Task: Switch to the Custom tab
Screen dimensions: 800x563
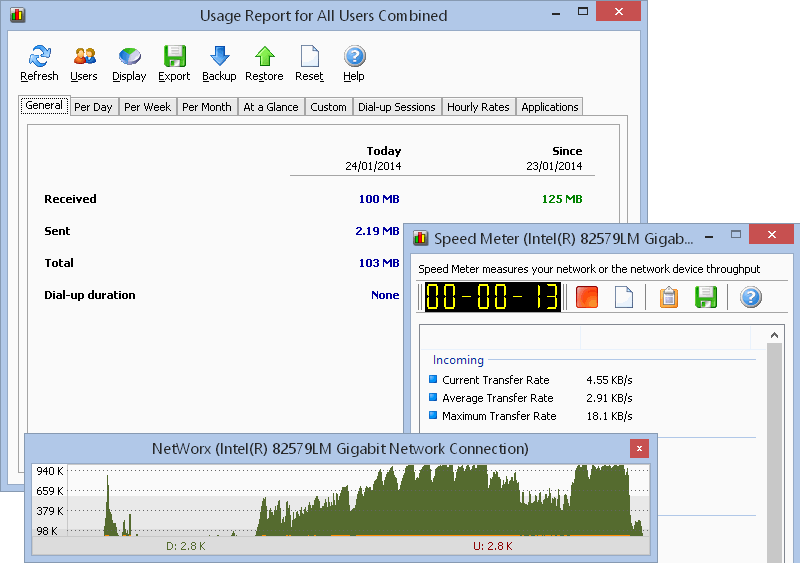Action: [x=329, y=107]
